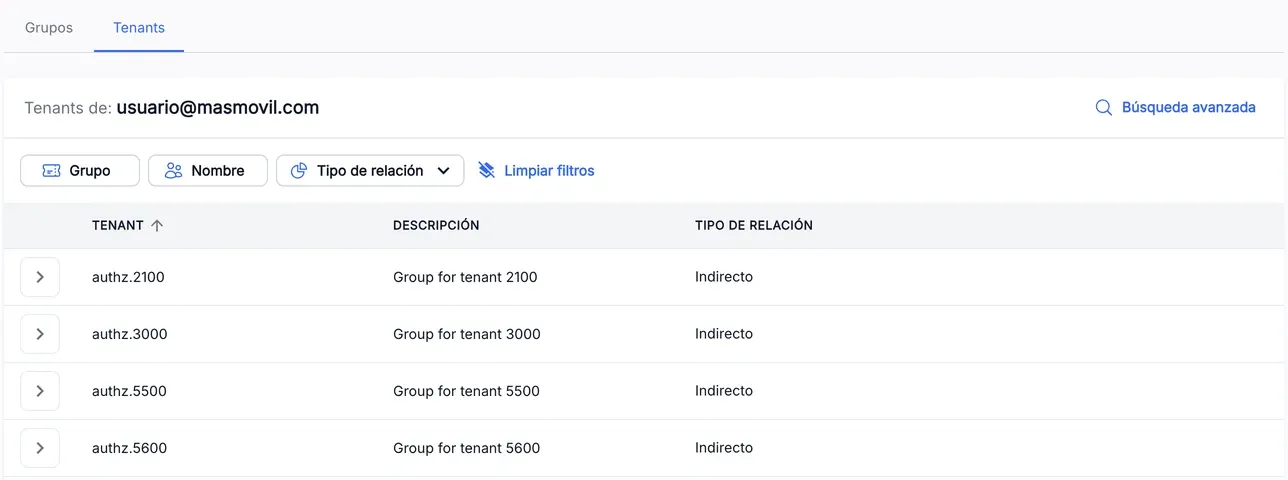1288x480 pixels.
Task: Select tenant name authz.3000
Action: [130, 334]
